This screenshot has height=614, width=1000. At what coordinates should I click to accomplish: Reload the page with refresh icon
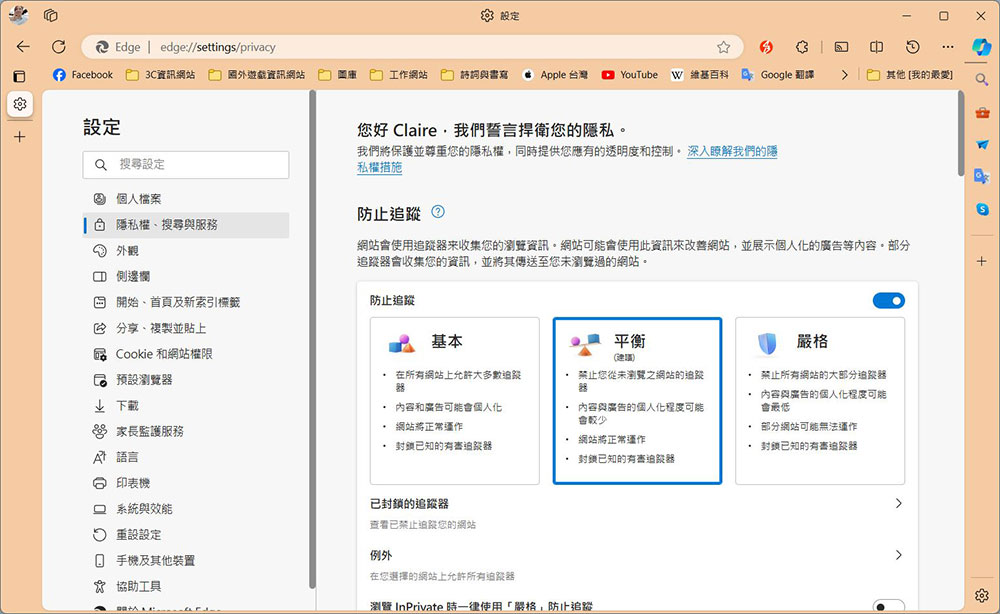coord(59,47)
